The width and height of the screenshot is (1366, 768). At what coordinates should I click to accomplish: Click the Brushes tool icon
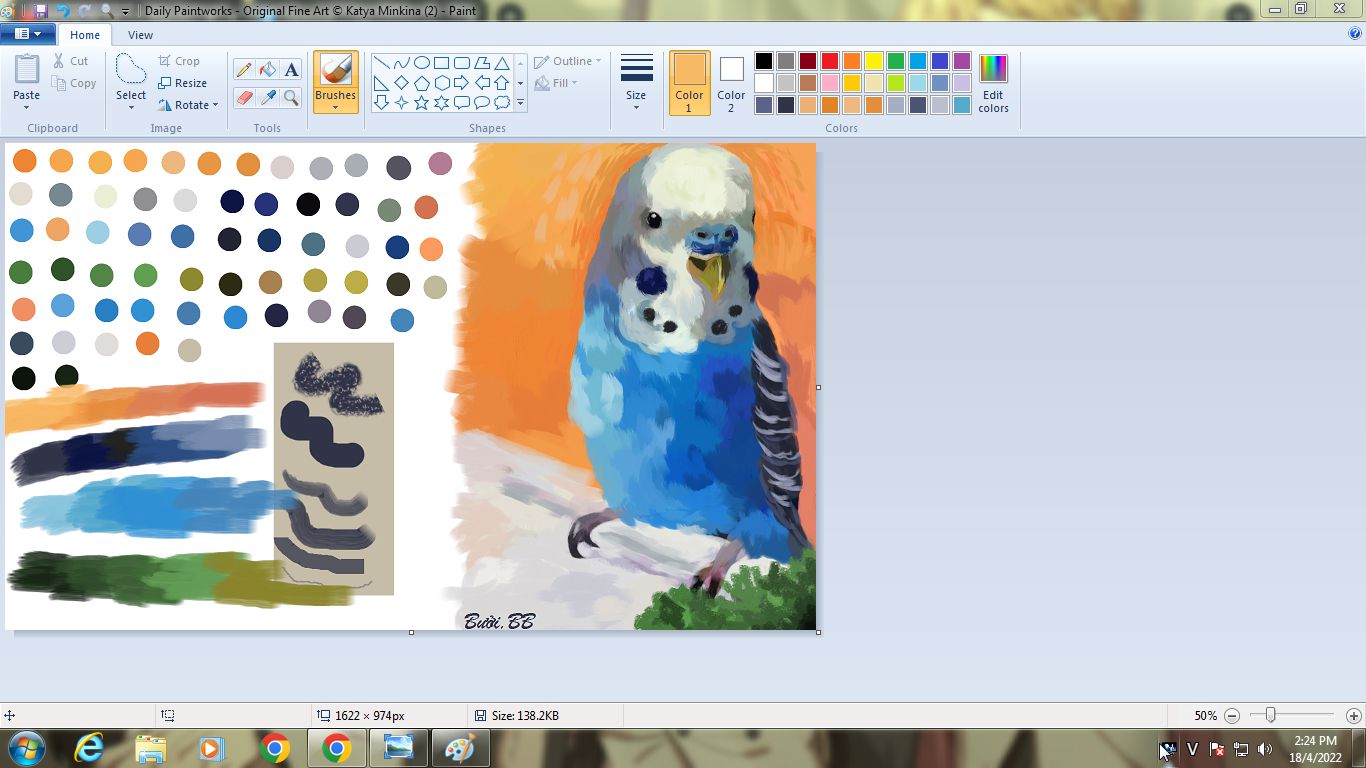point(335,71)
